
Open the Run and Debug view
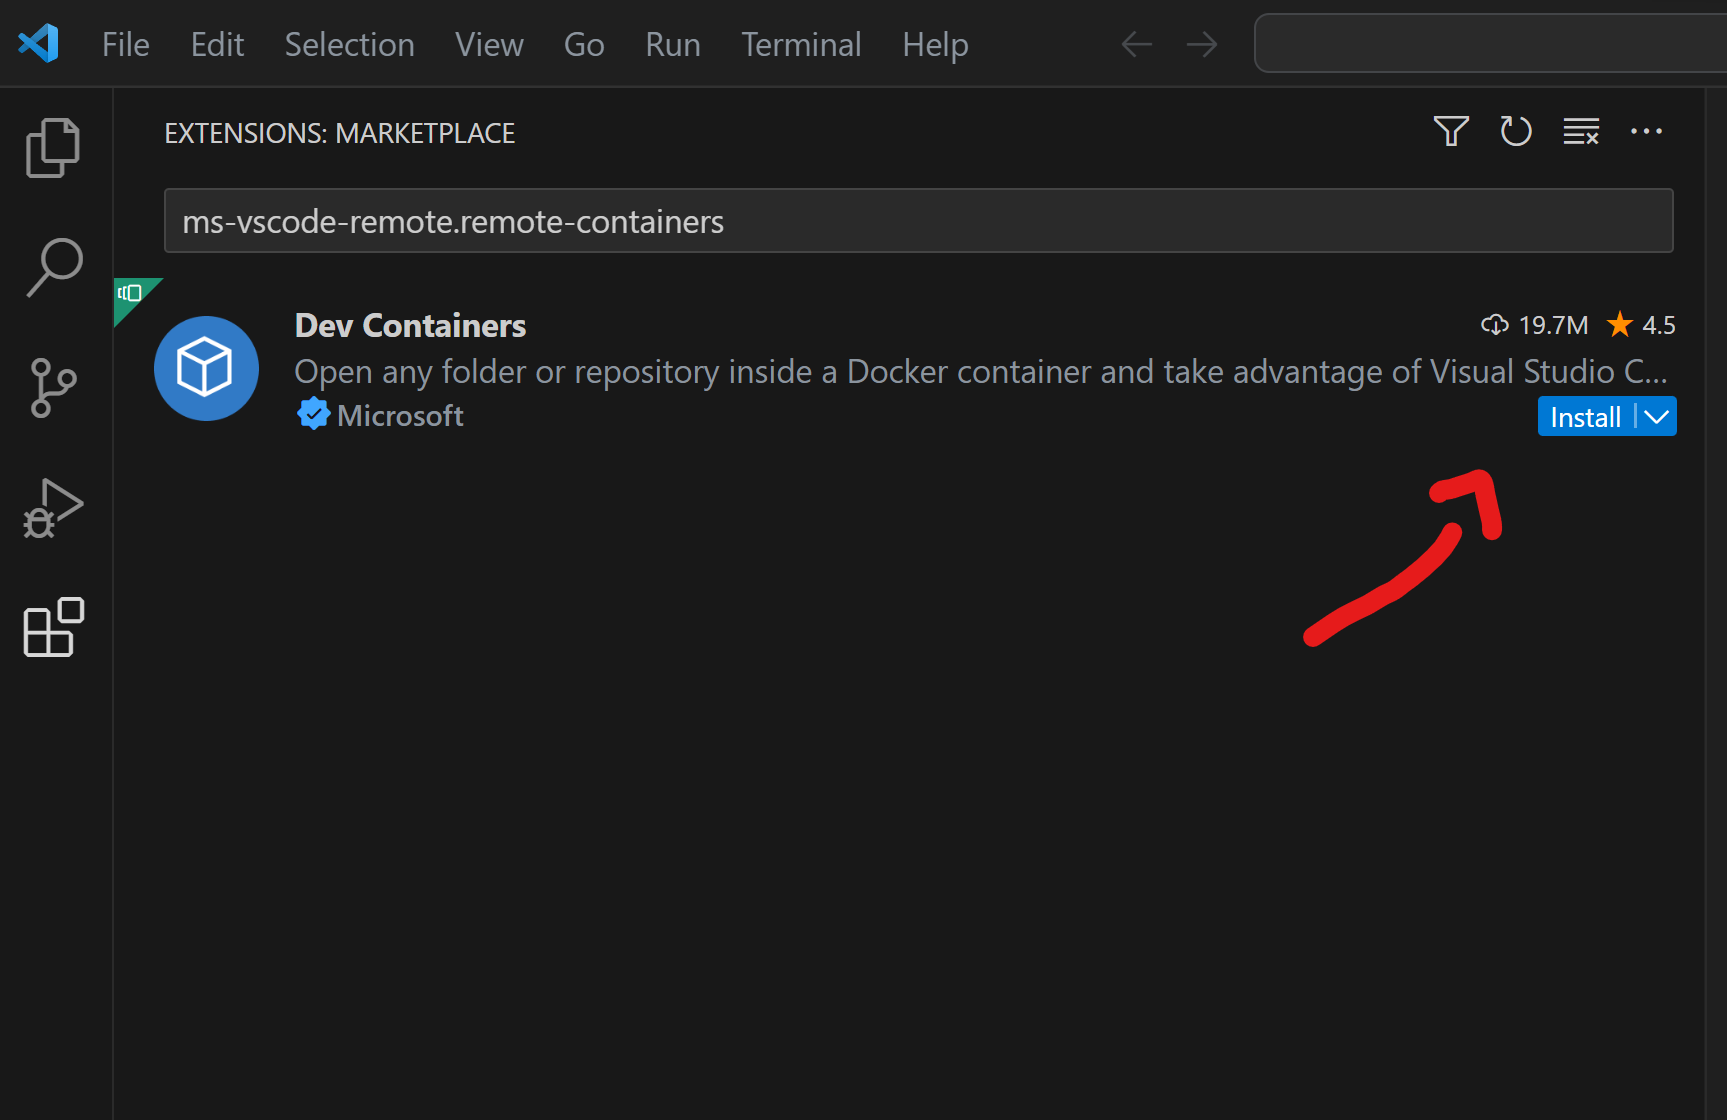pyautogui.click(x=53, y=508)
